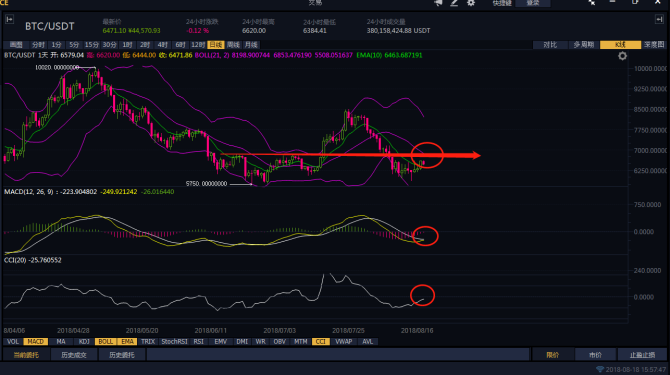670x375 pixels.
Task: Open the 历史成交 trade history tab
Action: click(74, 355)
